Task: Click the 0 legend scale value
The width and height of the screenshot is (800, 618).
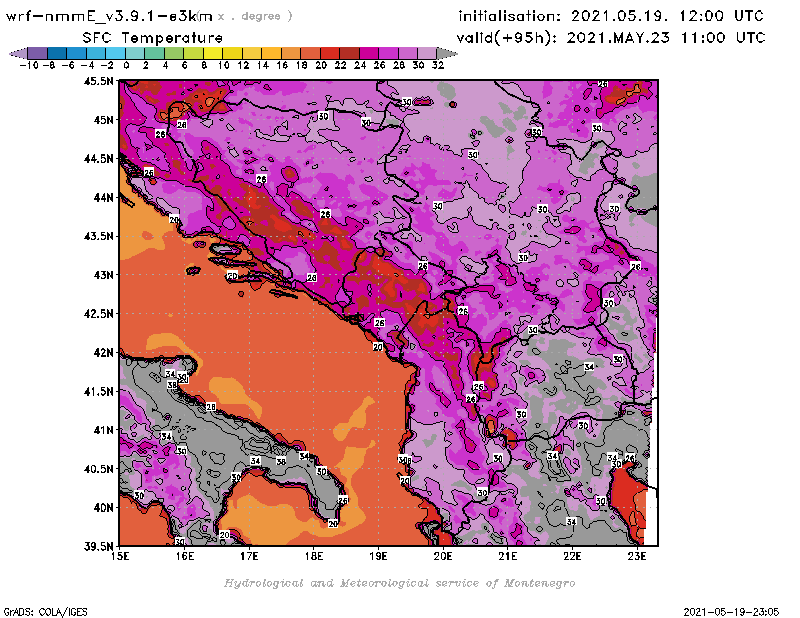Action: (x=126, y=65)
